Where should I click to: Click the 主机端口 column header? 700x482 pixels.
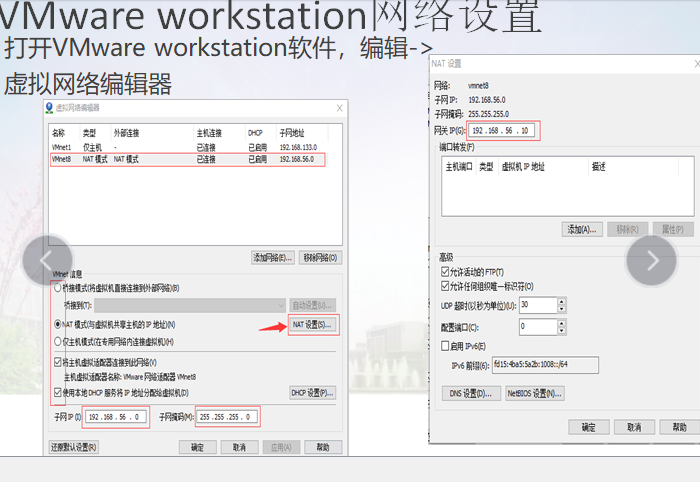(459, 167)
